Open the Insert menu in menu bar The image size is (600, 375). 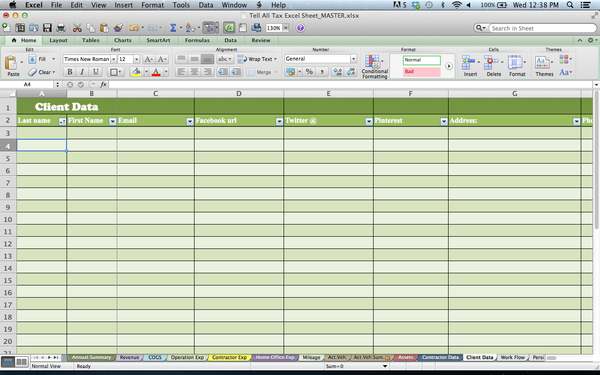[x=124, y=5]
